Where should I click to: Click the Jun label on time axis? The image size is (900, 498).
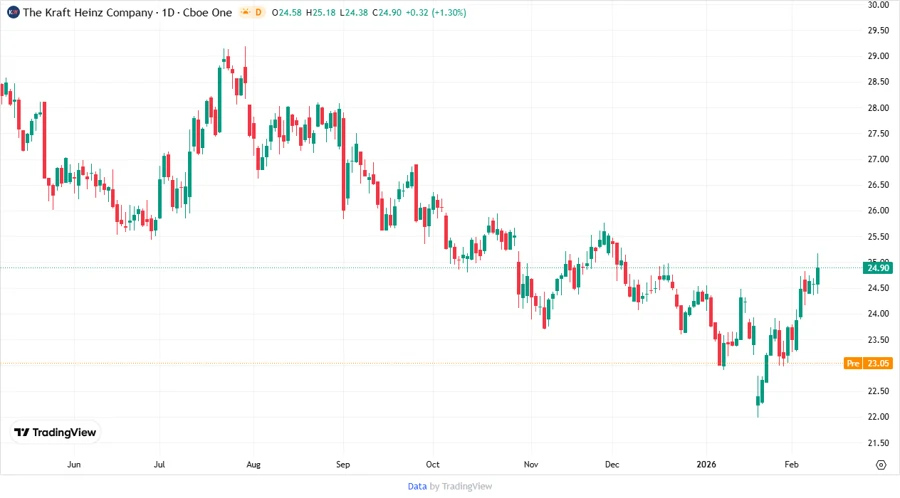coord(73,464)
